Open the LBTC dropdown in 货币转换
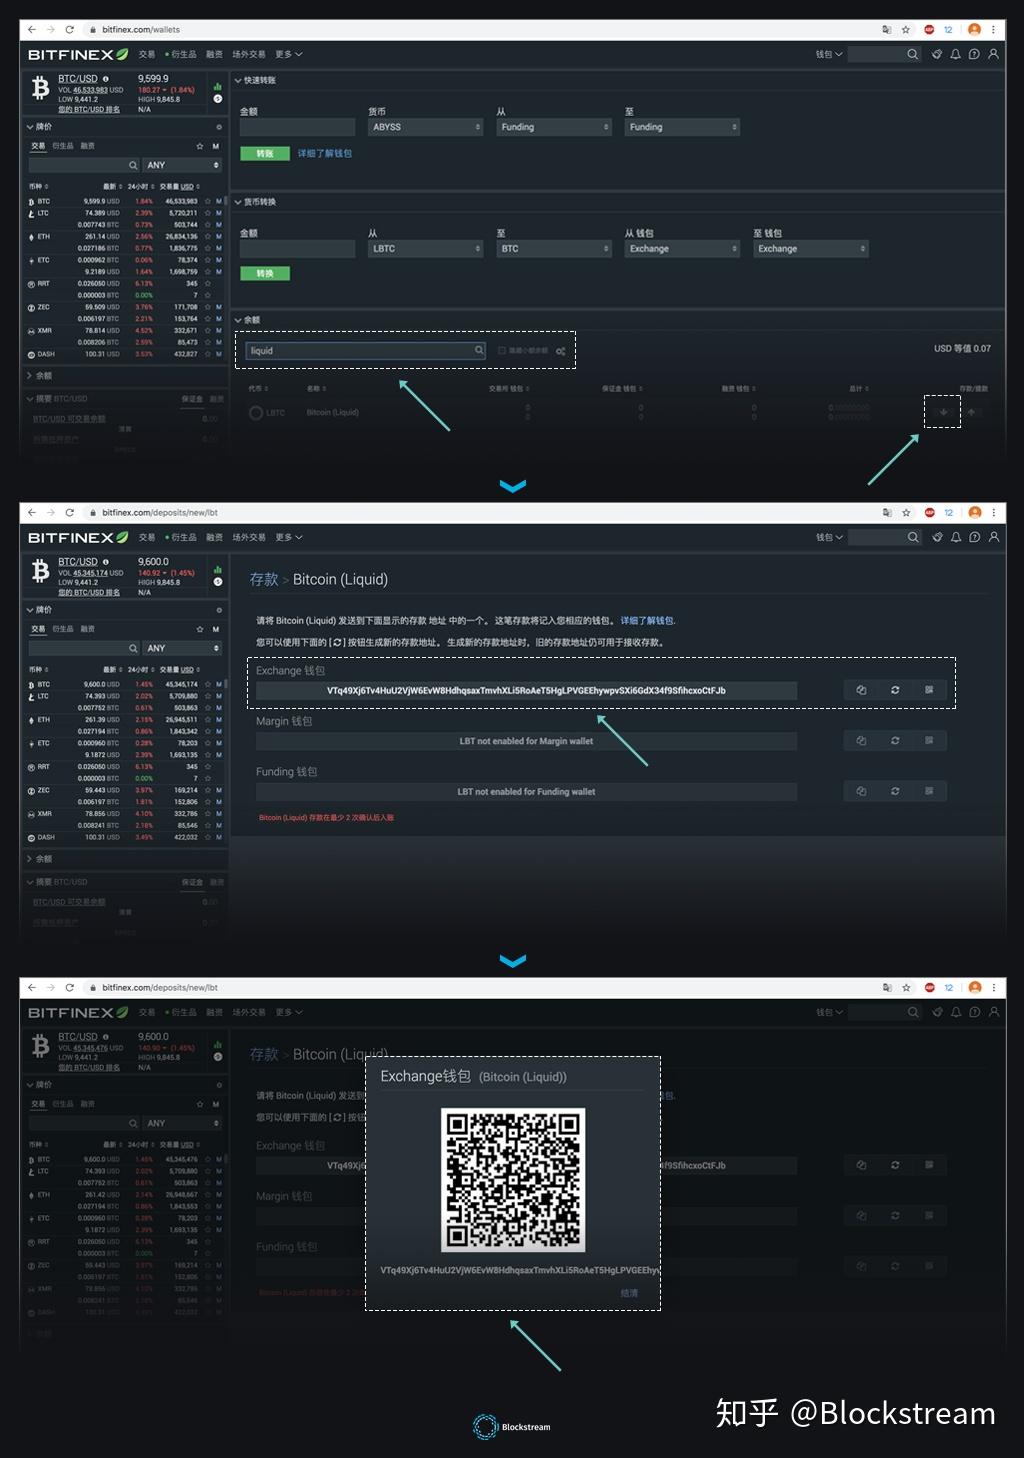1024x1458 pixels. (426, 249)
